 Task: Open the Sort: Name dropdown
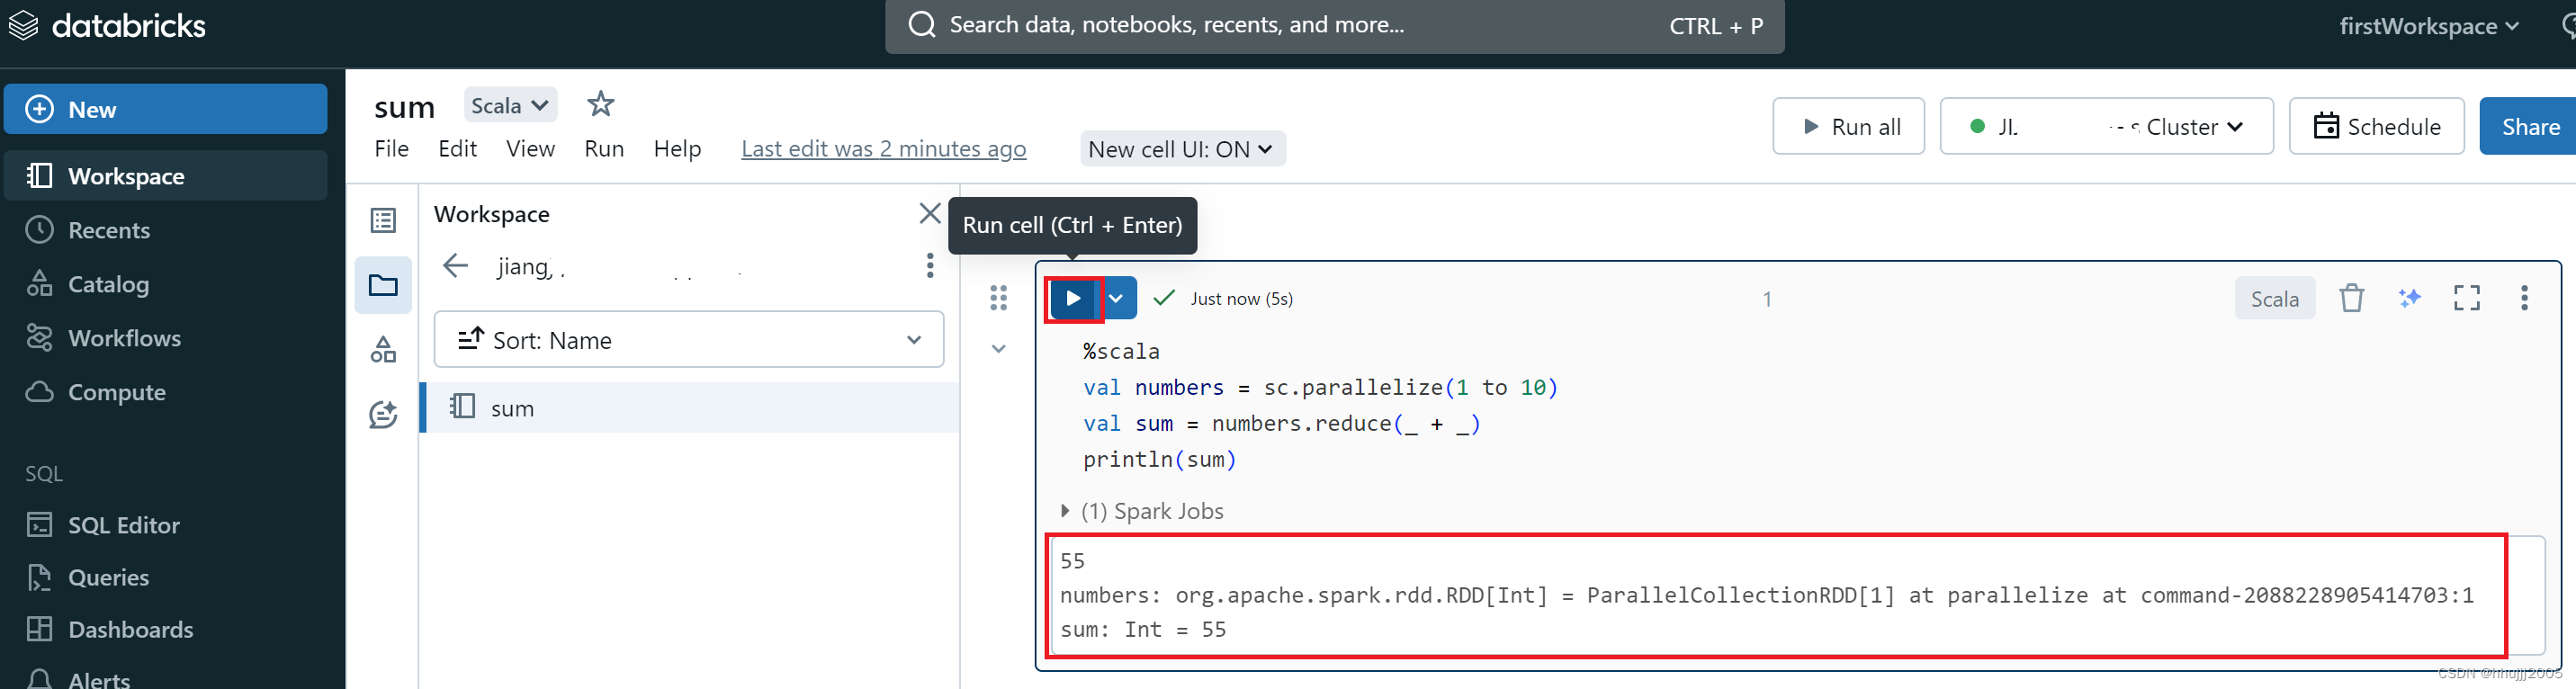tap(689, 339)
